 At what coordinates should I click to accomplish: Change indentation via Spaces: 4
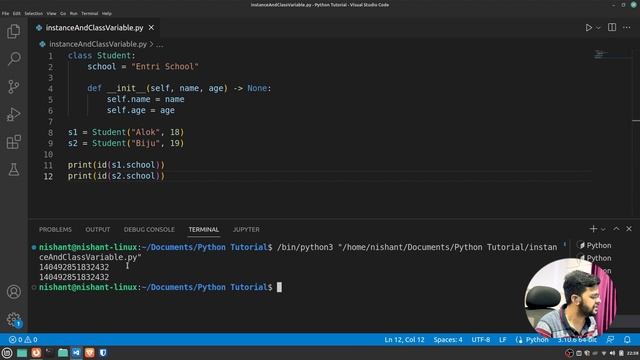pyautogui.click(x=448, y=340)
